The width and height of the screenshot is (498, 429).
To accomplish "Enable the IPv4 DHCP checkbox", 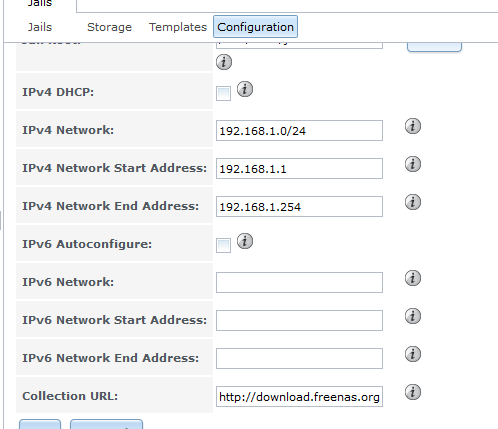I will (x=223, y=93).
